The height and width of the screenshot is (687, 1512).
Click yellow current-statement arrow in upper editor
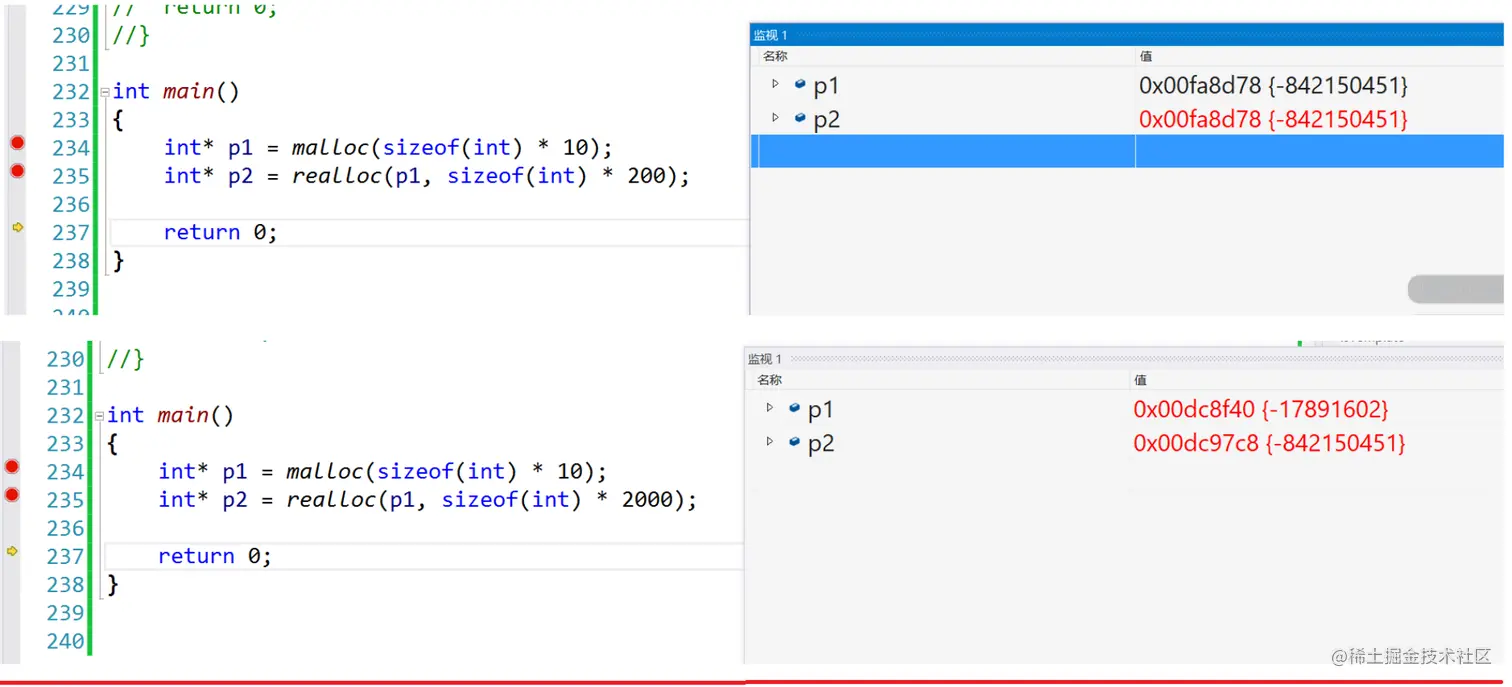tap(17, 228)
